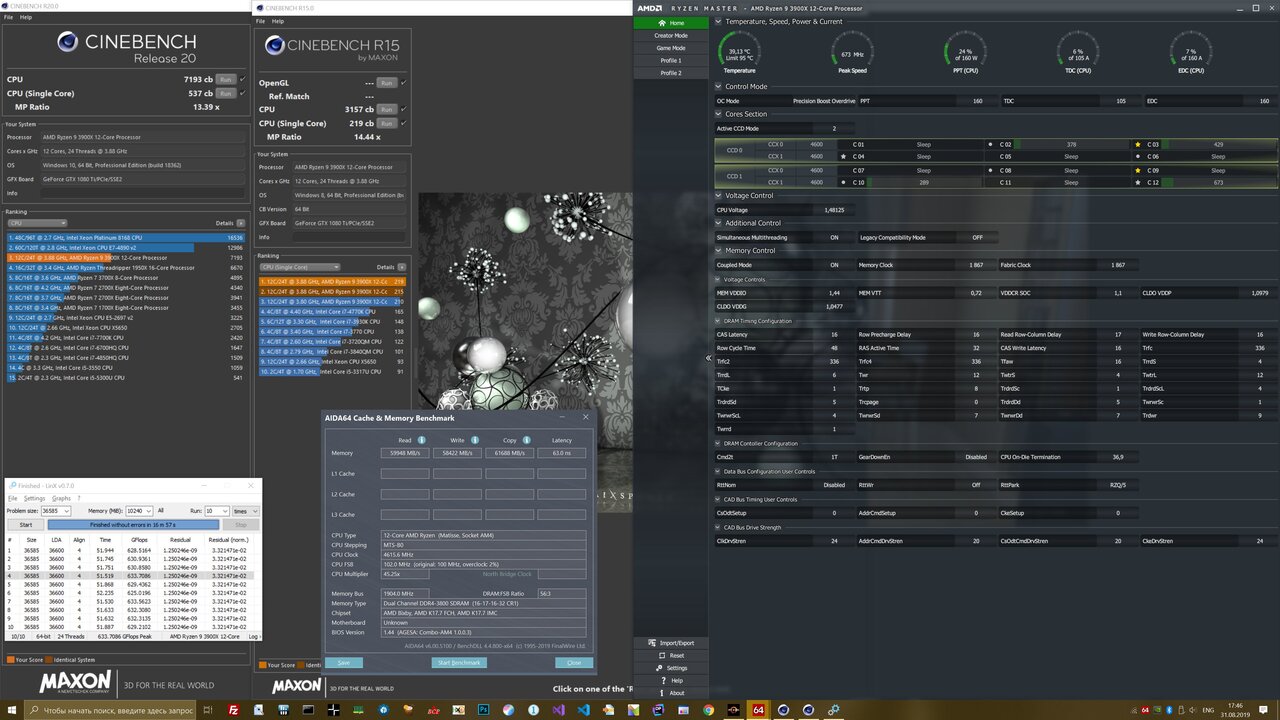Open the Help entry in Ryzen Master
Image resolution: width=1280 pixels, height=720 pixels.
coord(670,680)
